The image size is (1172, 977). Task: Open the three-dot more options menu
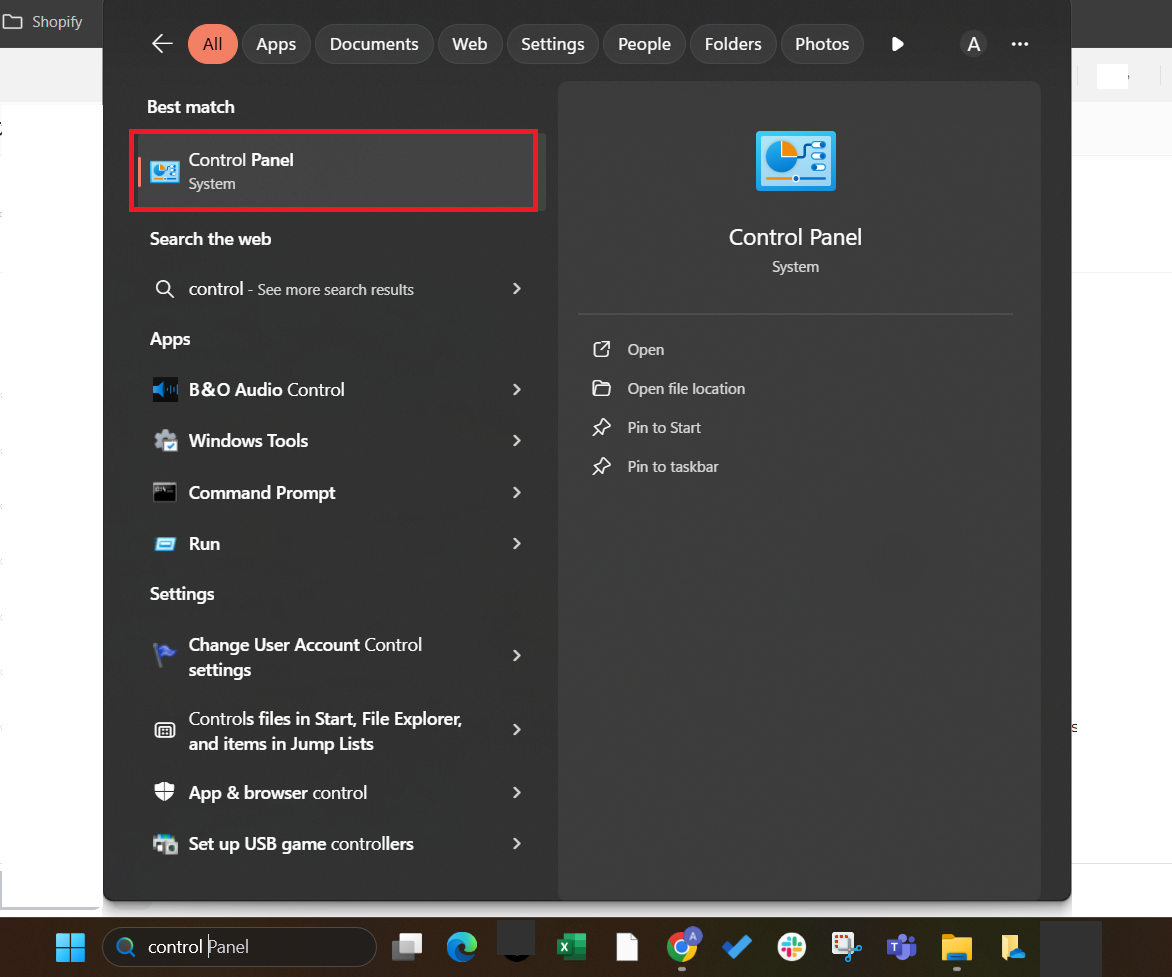1020,44
